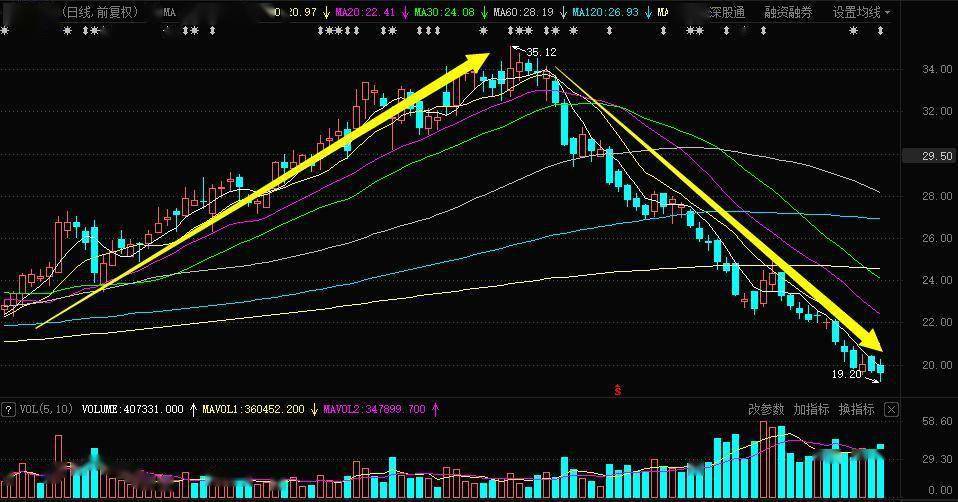
Task: Open the 日线 前复权 period selector
Action: tap(100, 13)
